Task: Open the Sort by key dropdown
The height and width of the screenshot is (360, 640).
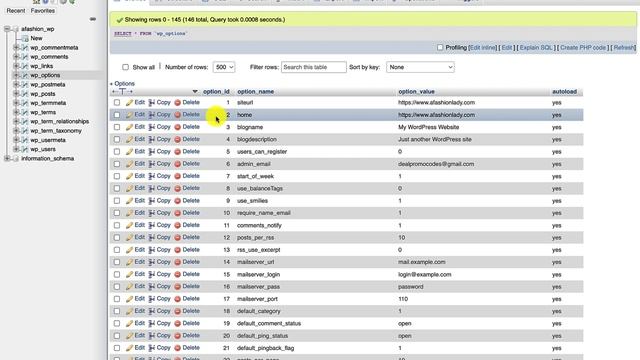Action: point(420,67)
